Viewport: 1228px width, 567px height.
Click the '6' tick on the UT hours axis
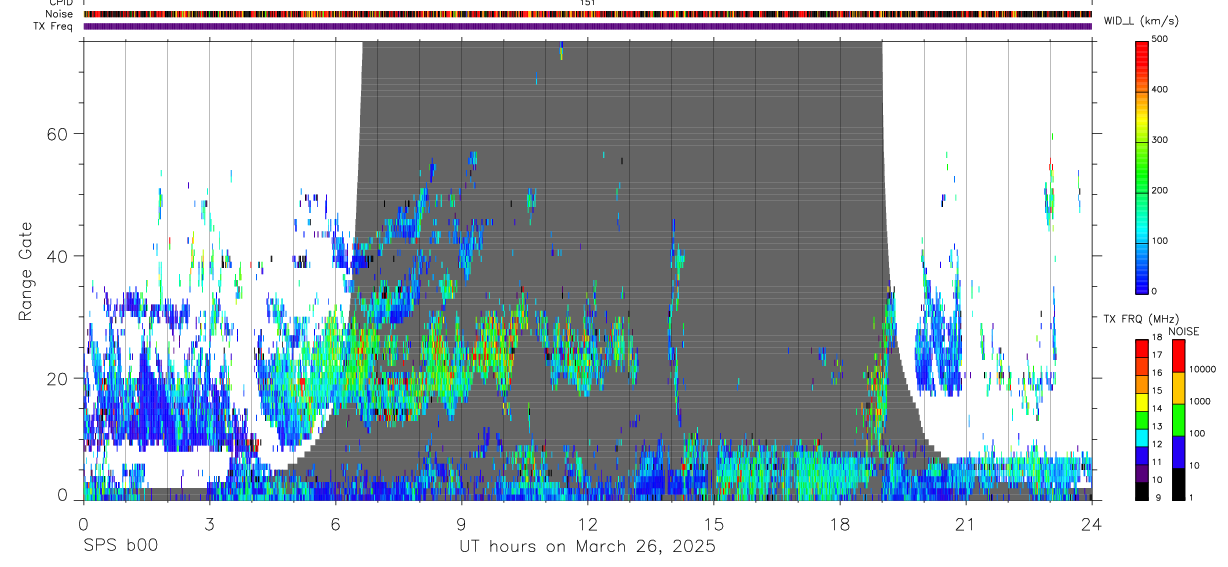click(x=335, y=523)
